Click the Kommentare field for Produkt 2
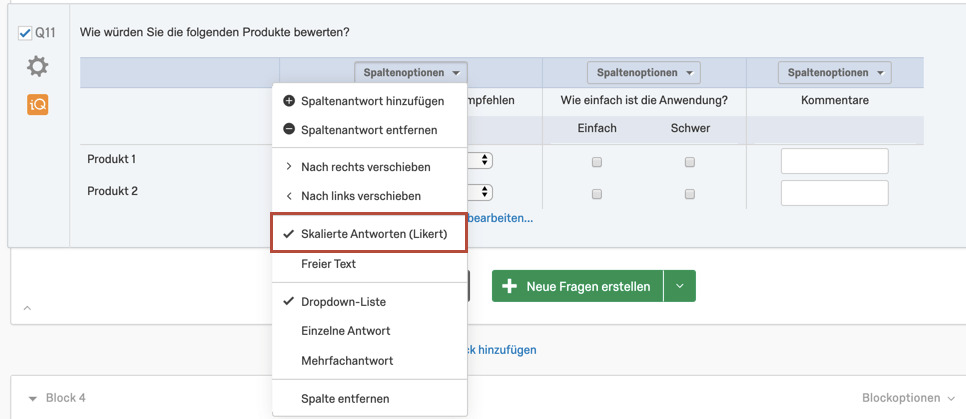The height and width of the screenshot is (419, 966). tap(835, 193)
